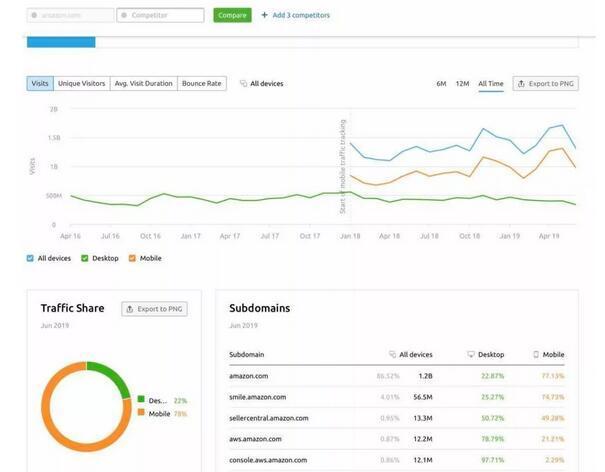Open the smile.amazon.com subdomain row
605x472 pixels.
click(258, 397)
